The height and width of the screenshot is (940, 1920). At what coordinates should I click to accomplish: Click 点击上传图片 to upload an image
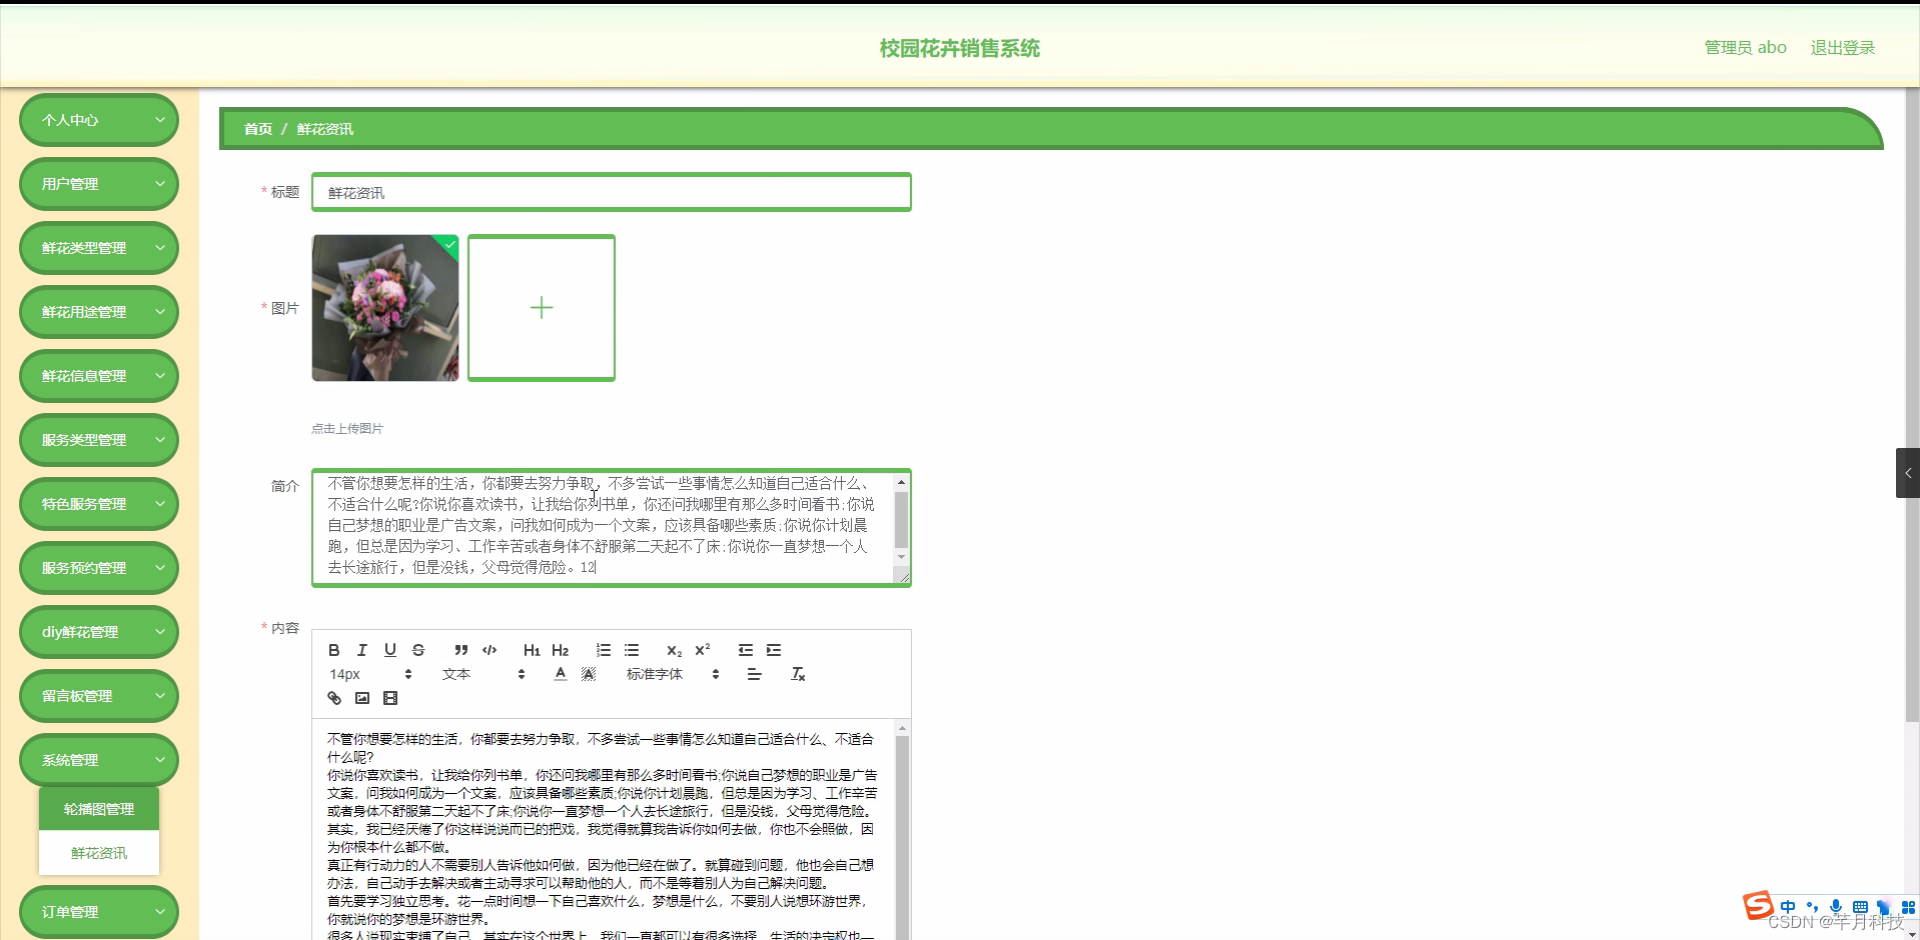tap(345, 427)
